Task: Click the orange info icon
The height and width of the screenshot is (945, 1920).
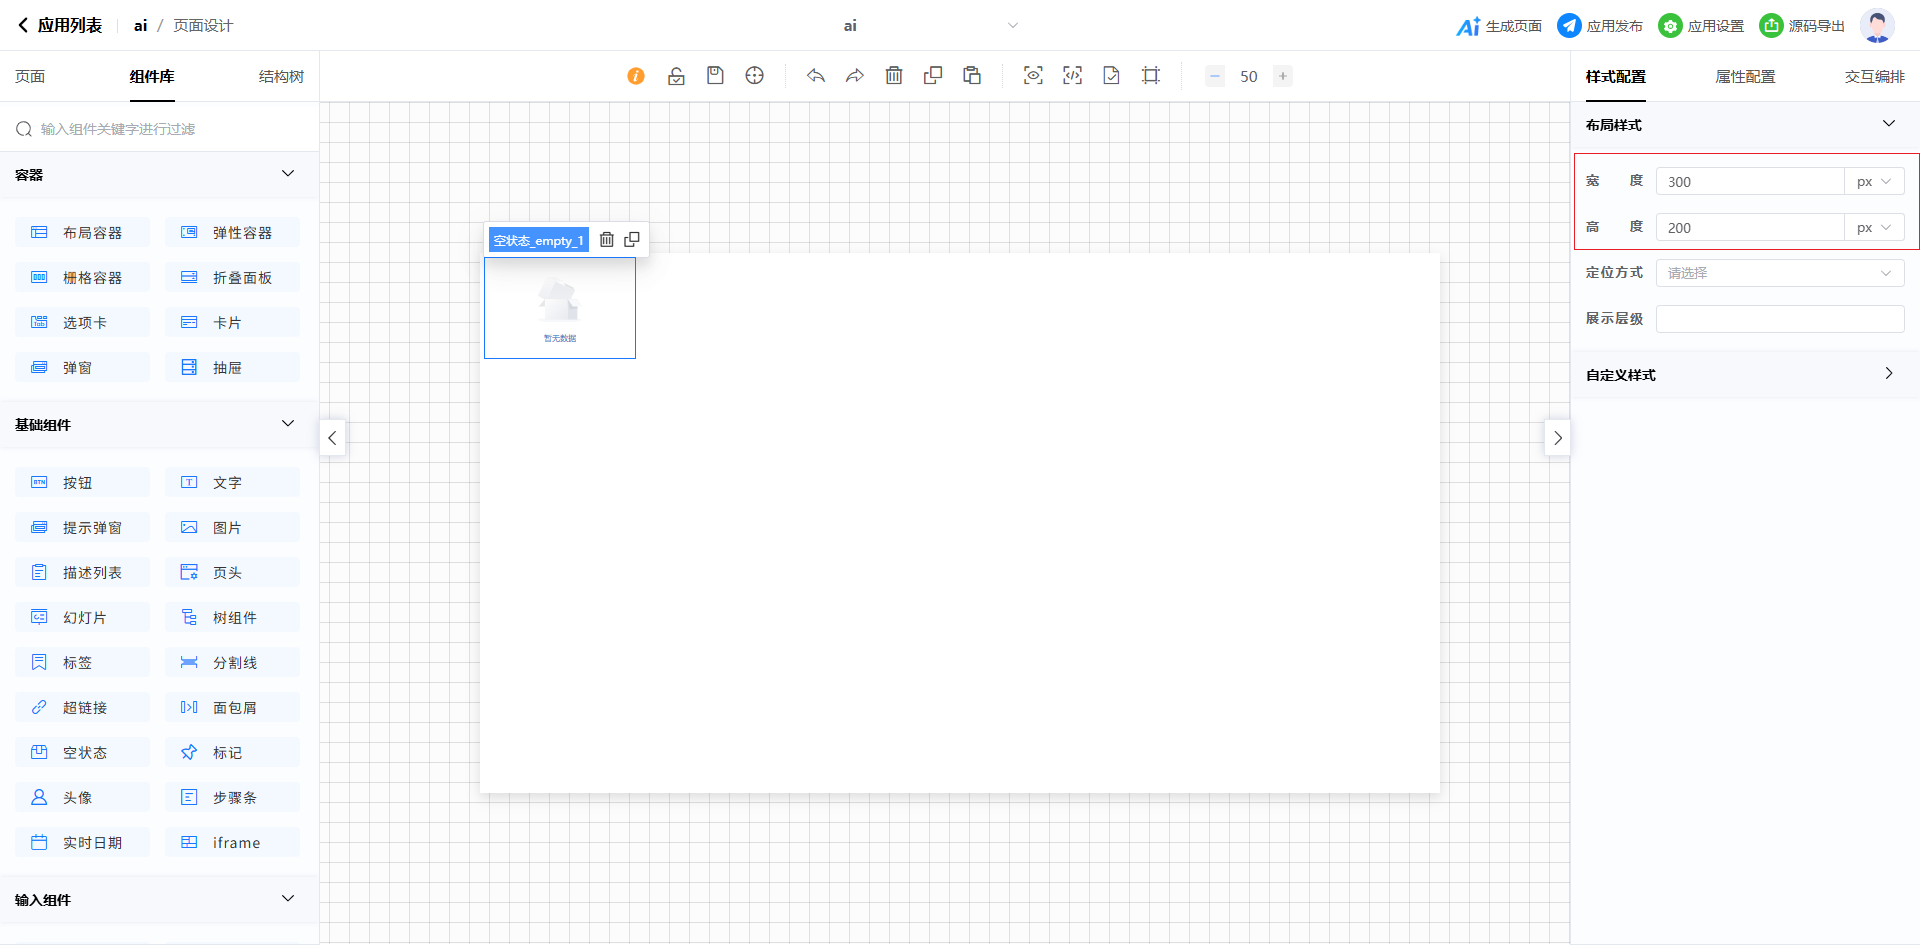Action: (x=636, y=76)
